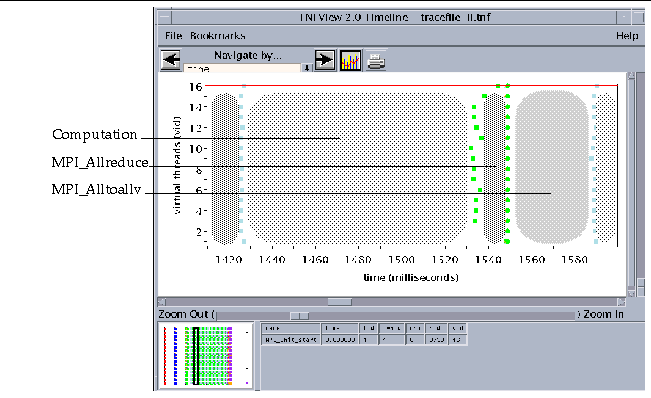The image size is (651, 398).
Task: Click the zoom slider thumb
Action: (x=299, y=316)
